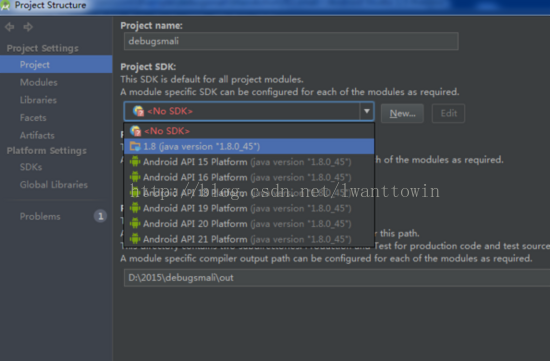Select Android API 21 Platform option
This screenshot has width=550, height=361.
point(249,239)
